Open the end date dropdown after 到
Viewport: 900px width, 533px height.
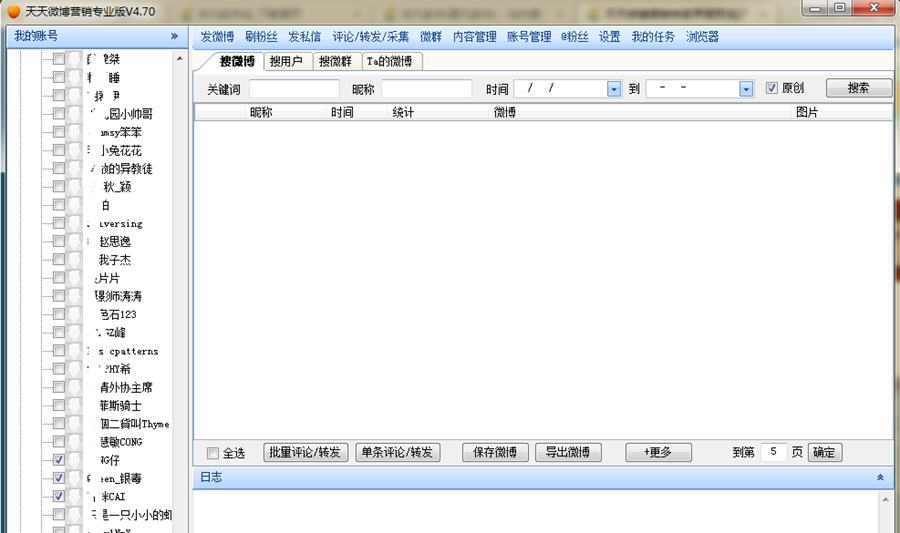[746, 89]
